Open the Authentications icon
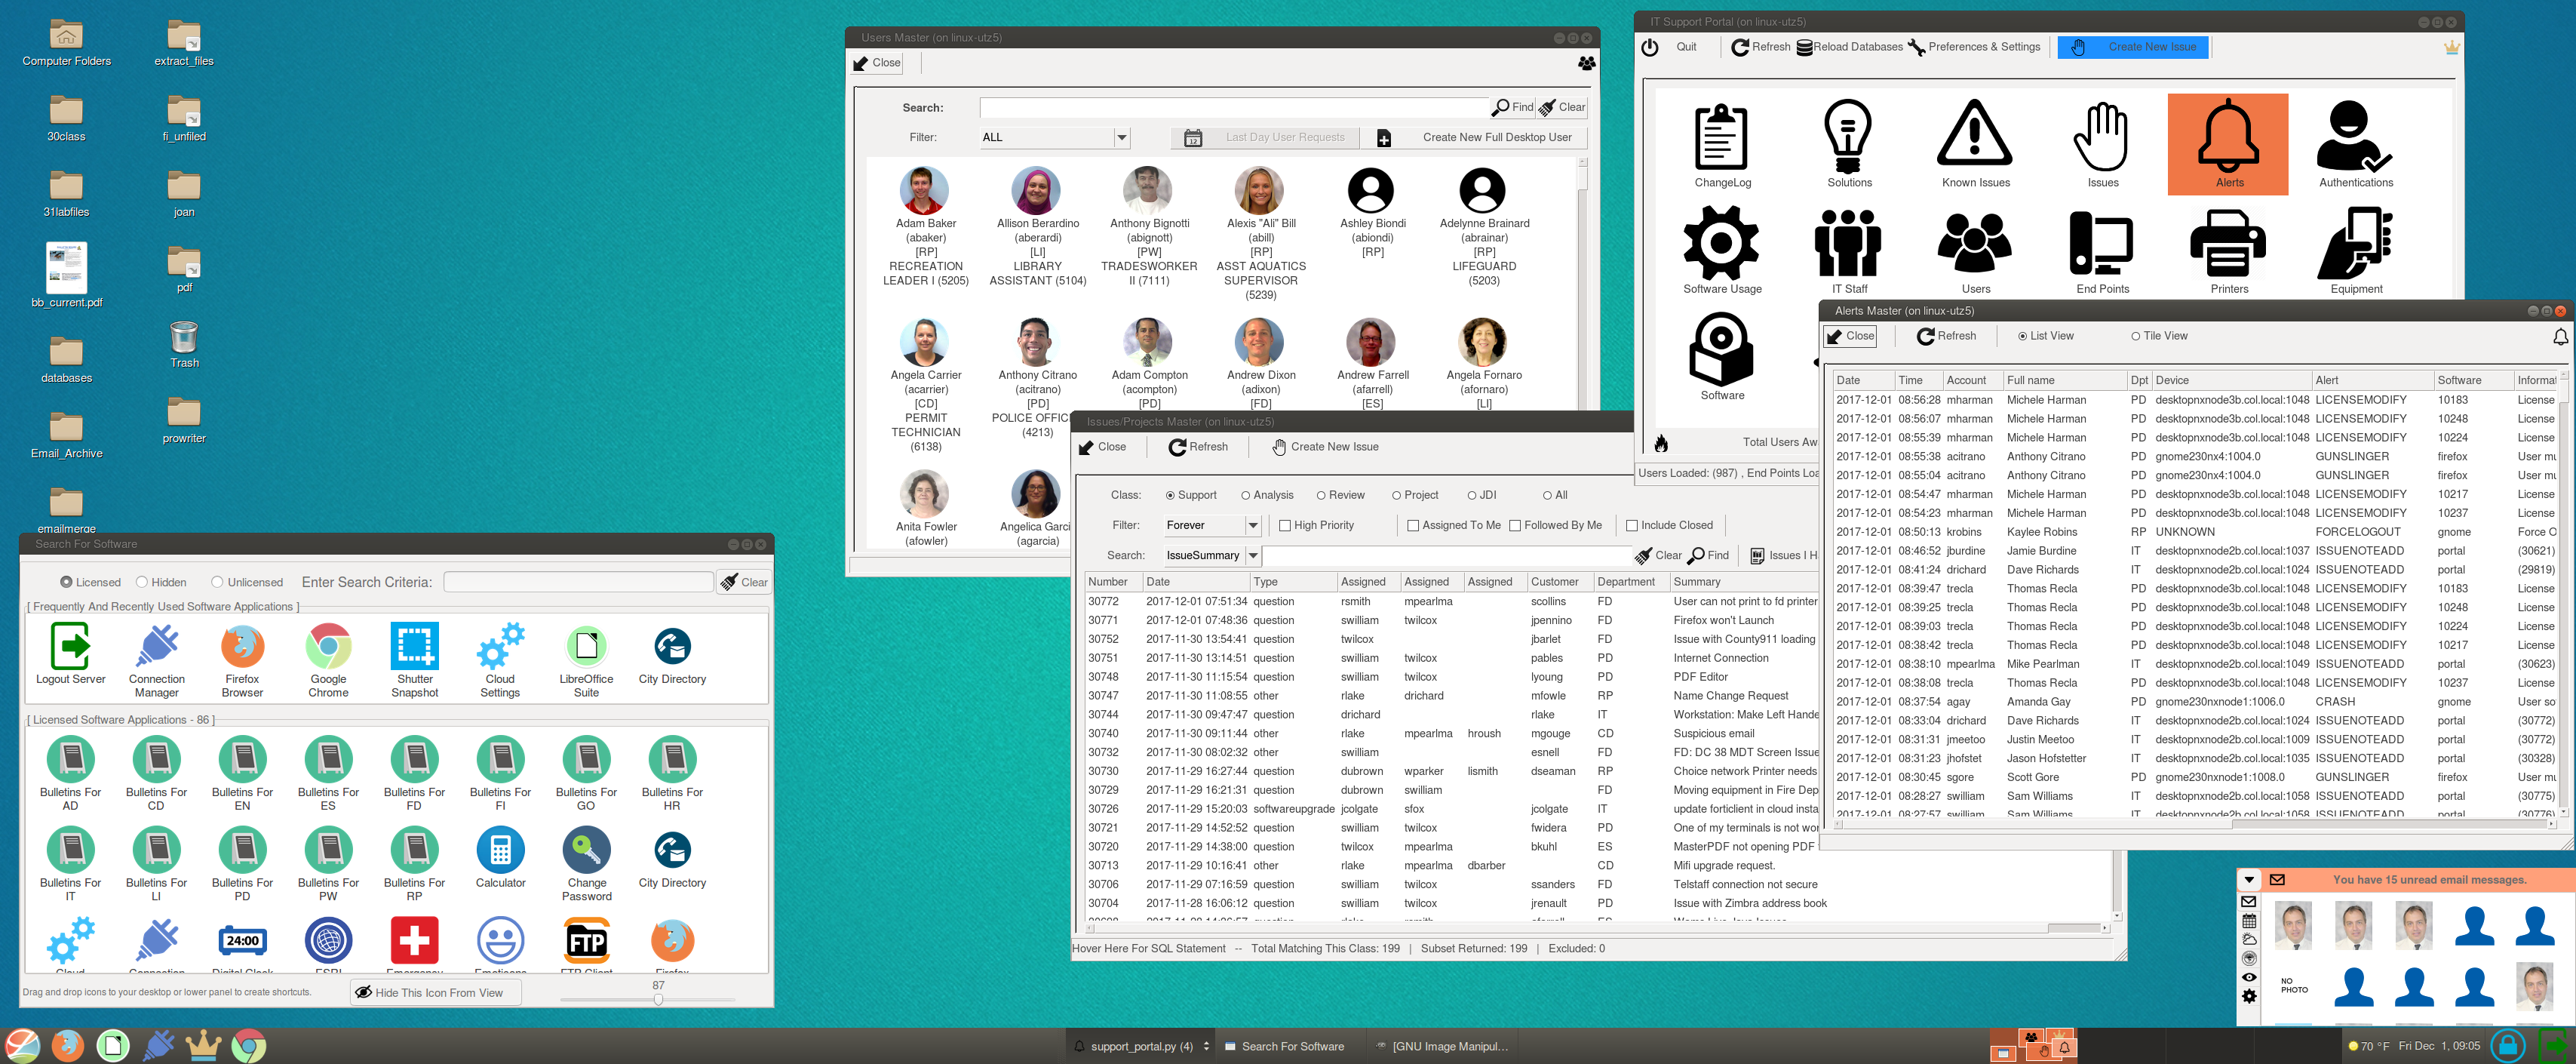The width and height of the screenshot is (2576, 1064). [x=2355, y=144]
